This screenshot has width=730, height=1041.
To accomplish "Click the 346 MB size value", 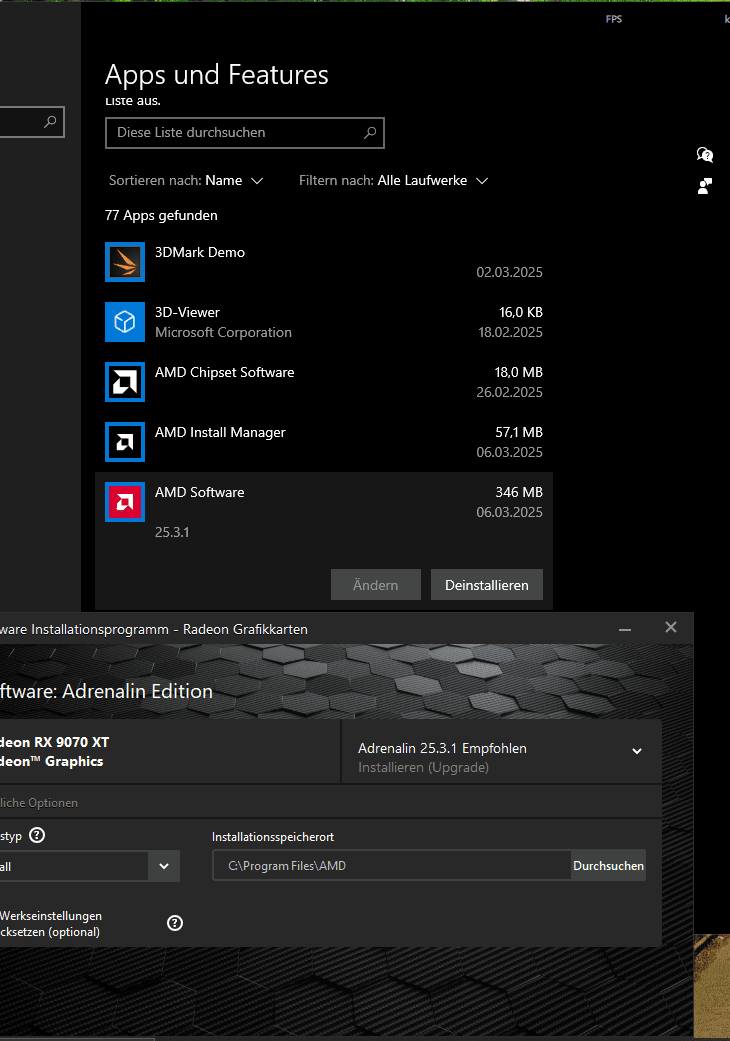I will click(x=519, y=493).
